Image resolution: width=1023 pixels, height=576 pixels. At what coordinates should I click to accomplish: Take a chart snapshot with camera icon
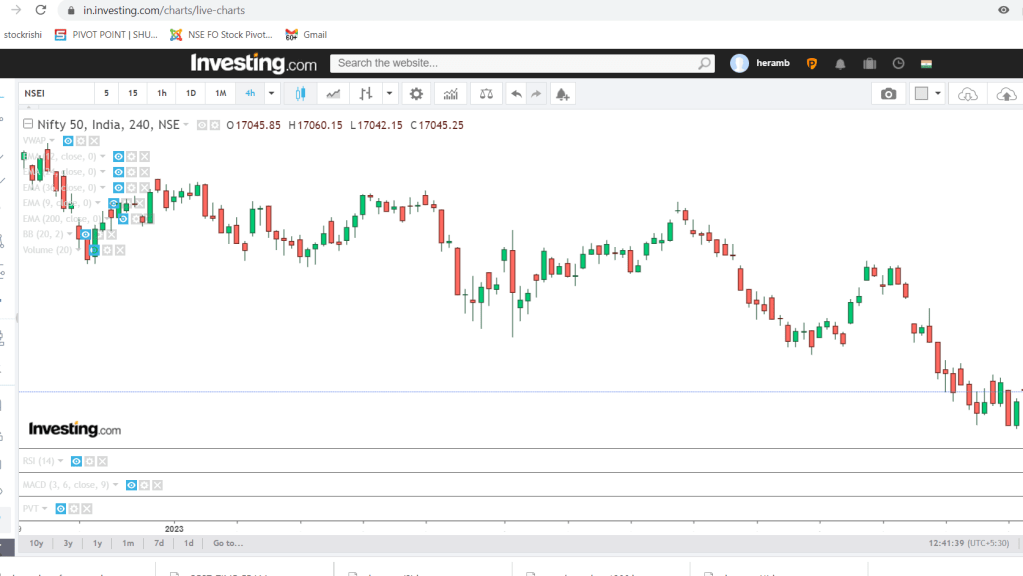[x=888, y=94]
